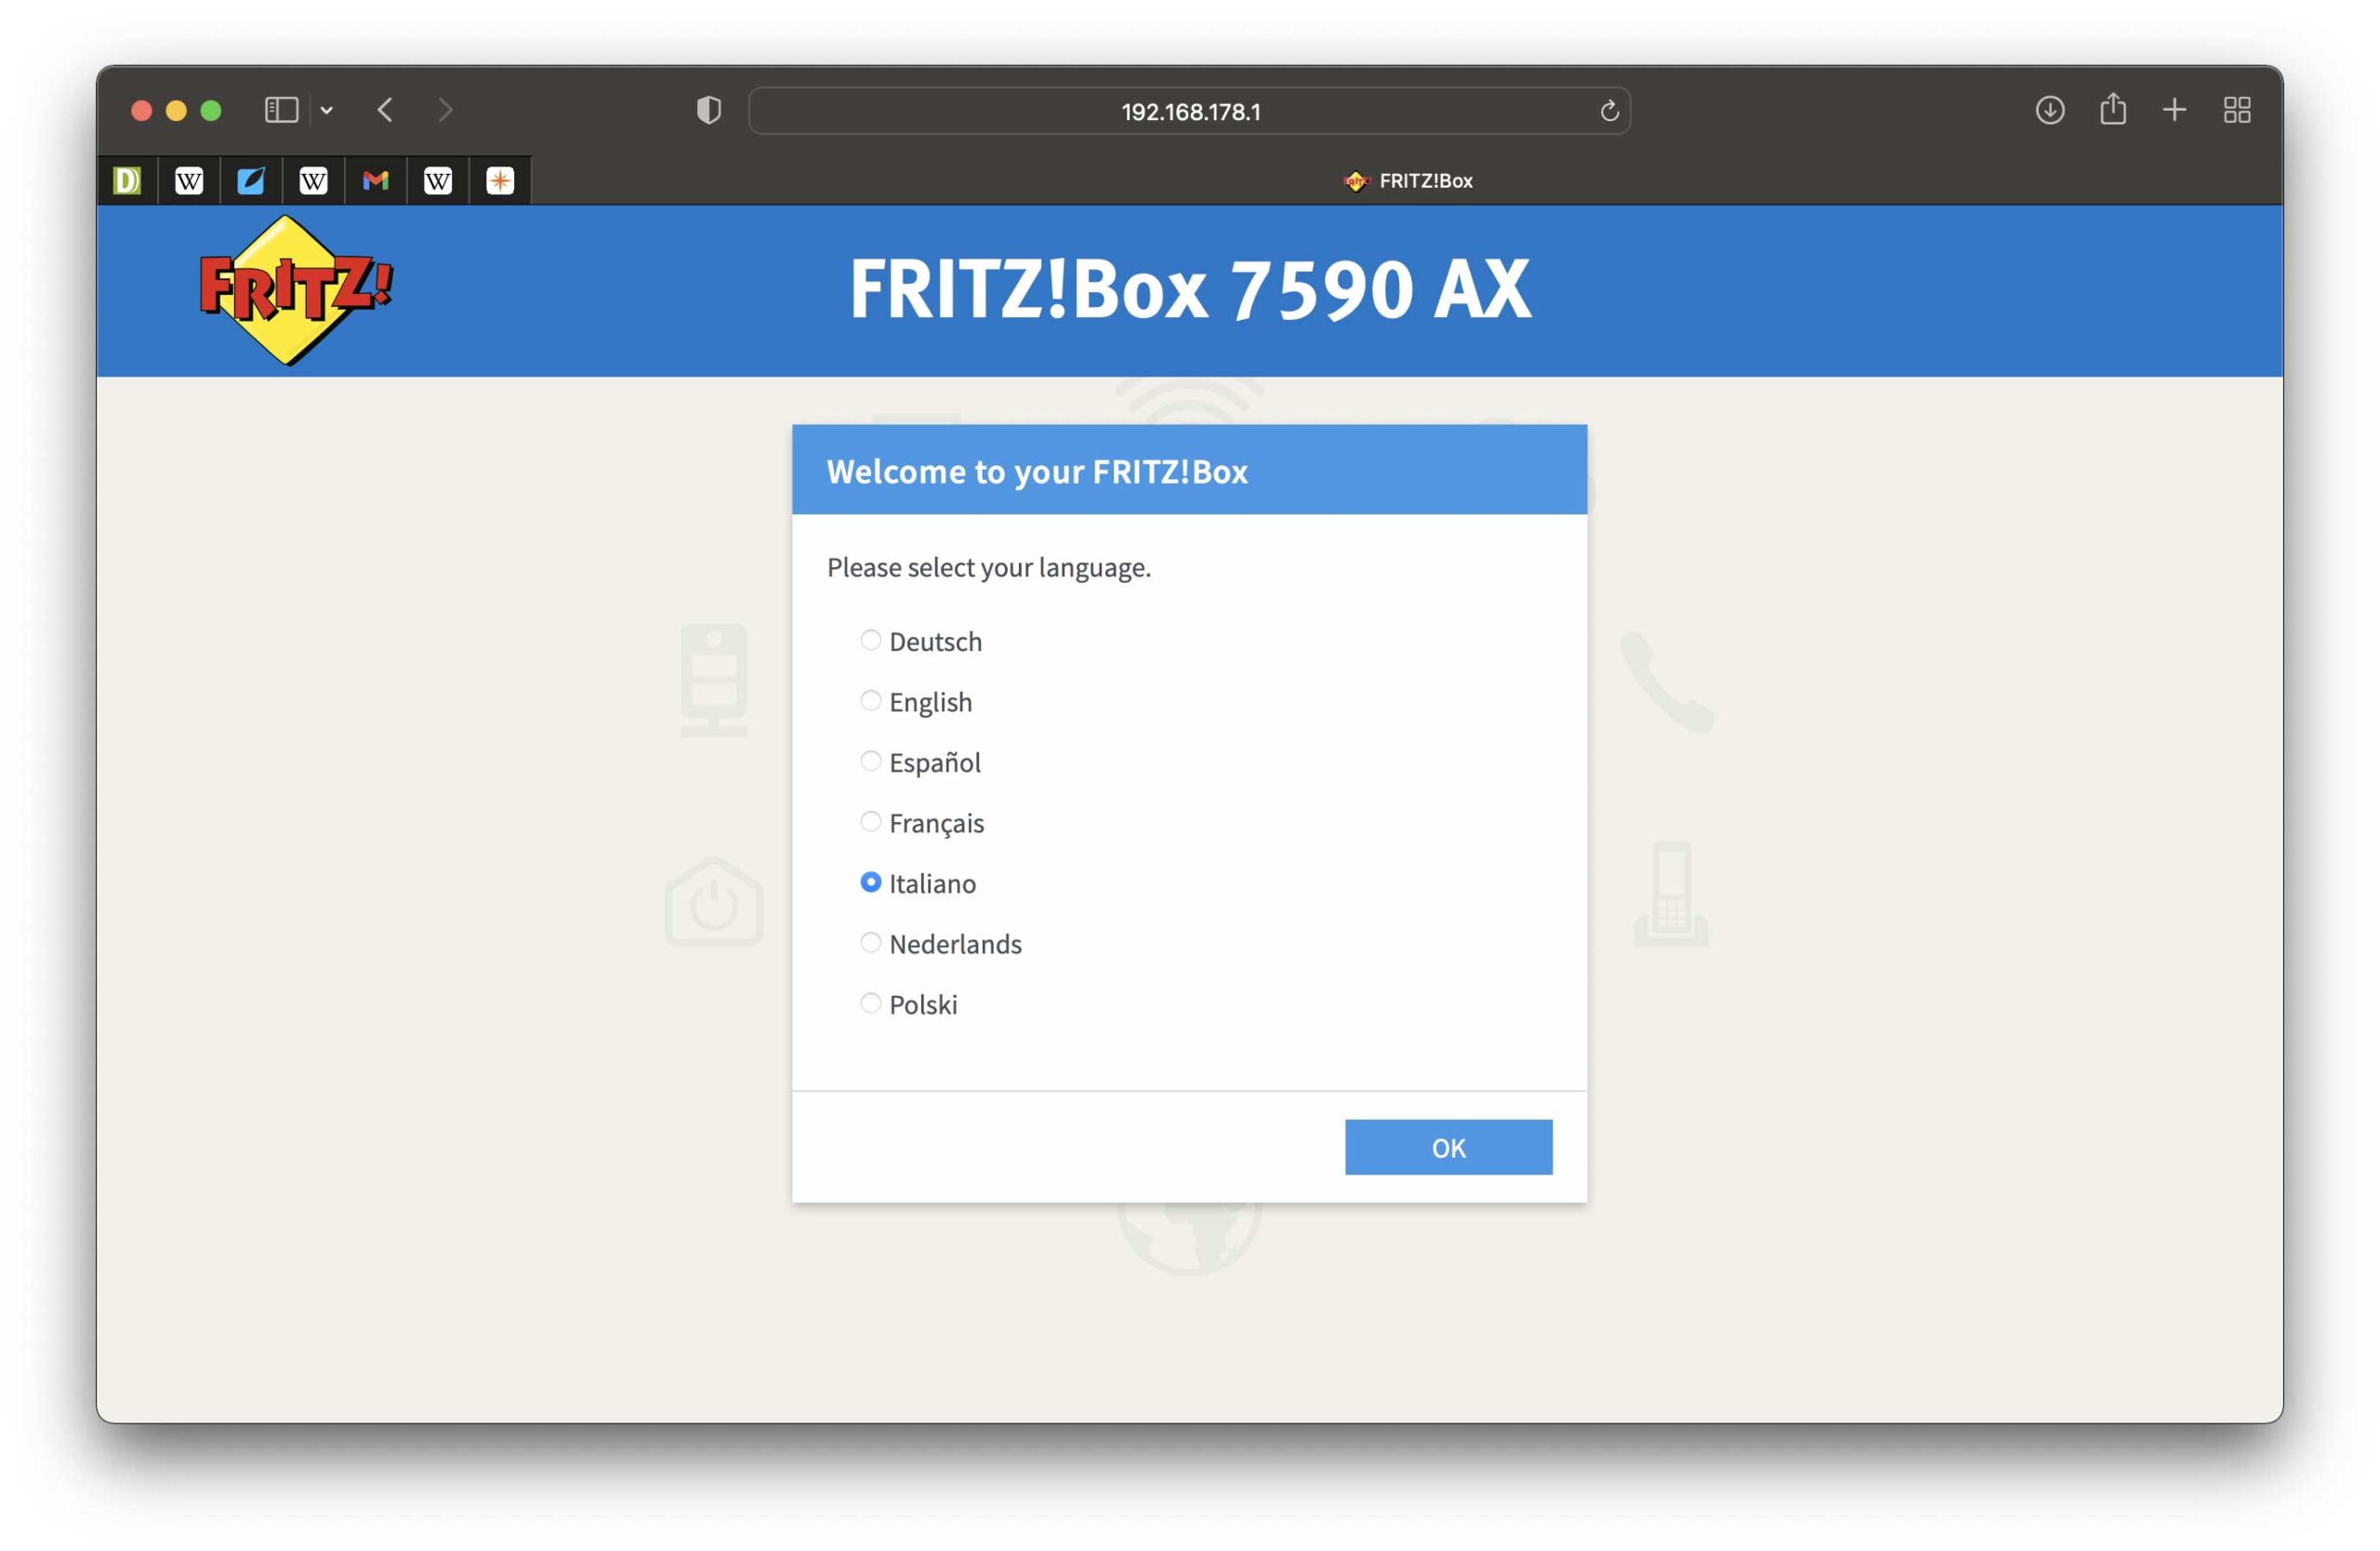Open the downloads icon in toolbar

(2050, 110)
